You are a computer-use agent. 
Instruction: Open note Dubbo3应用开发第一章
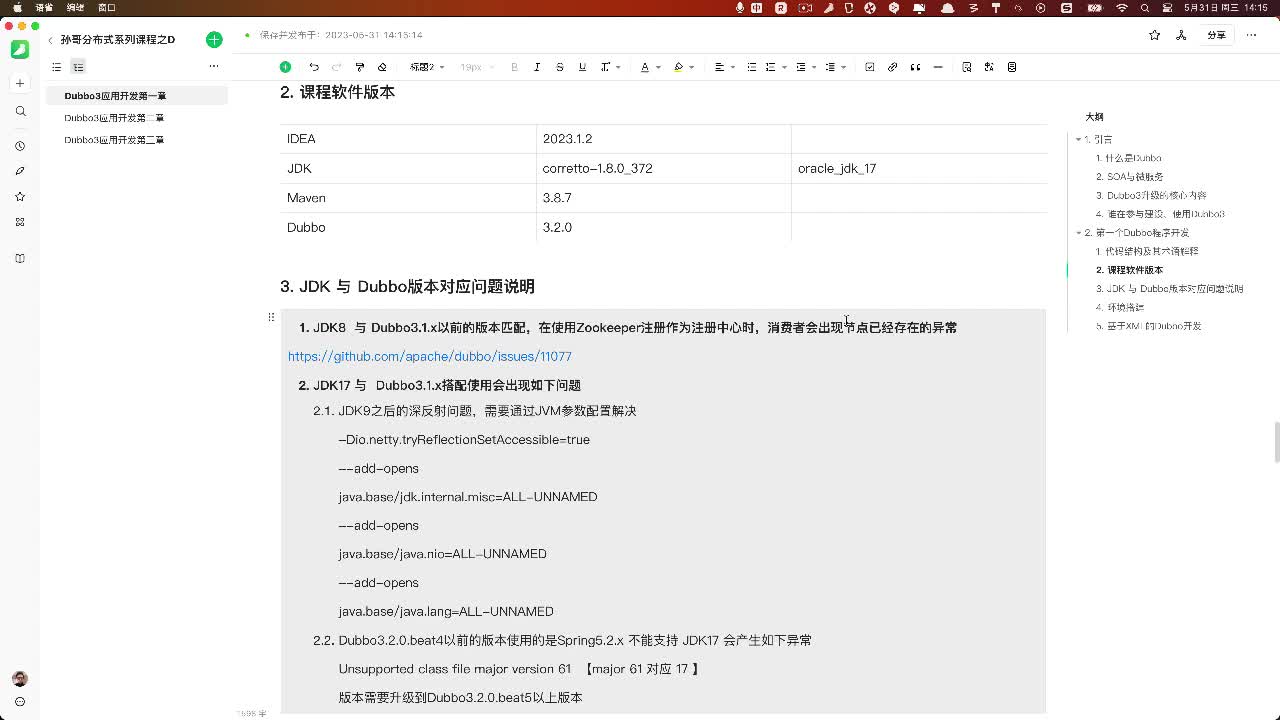[137, 96]
